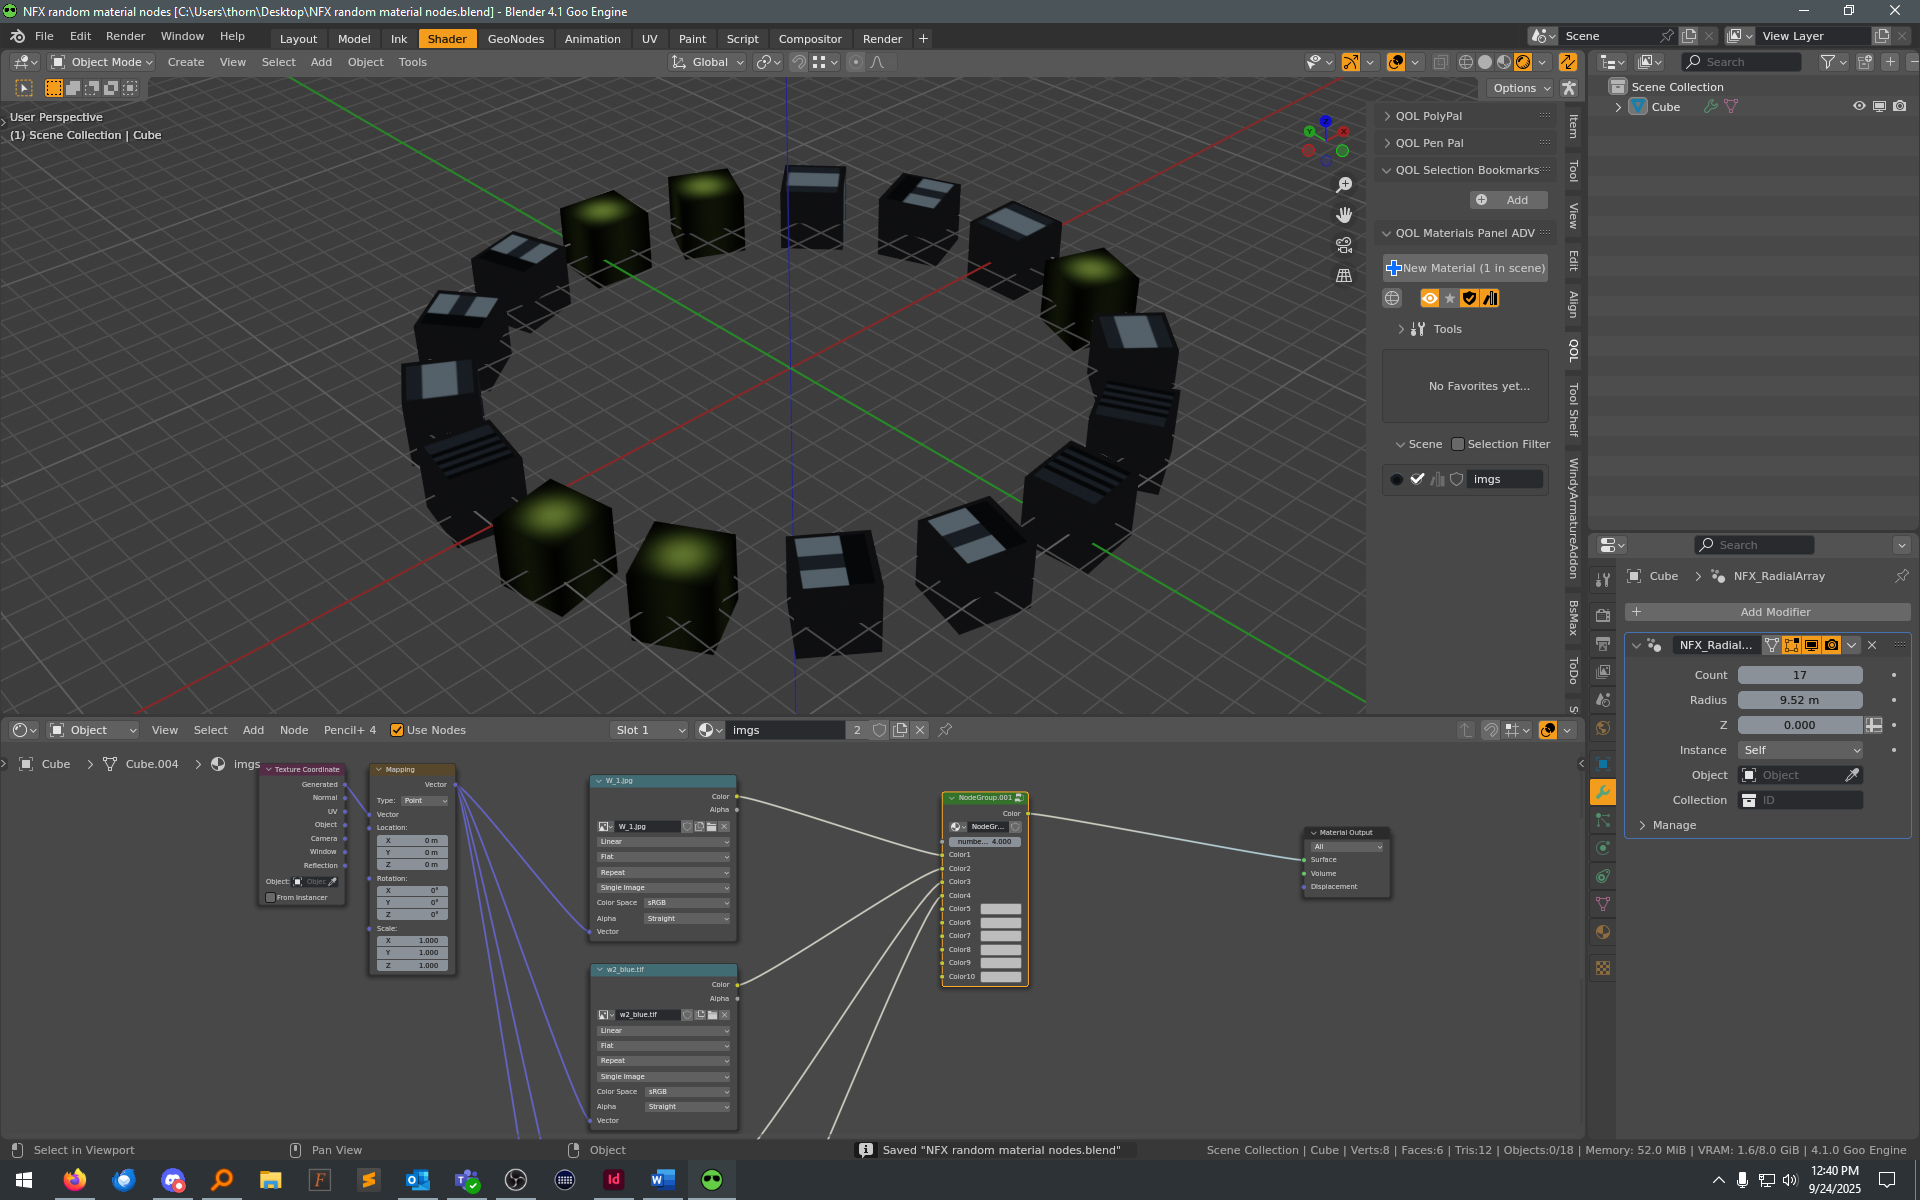Screen dimensions: 1920x1200
Task: Select wireframe viewport shading mode
Action: (x=1466, y=62)
